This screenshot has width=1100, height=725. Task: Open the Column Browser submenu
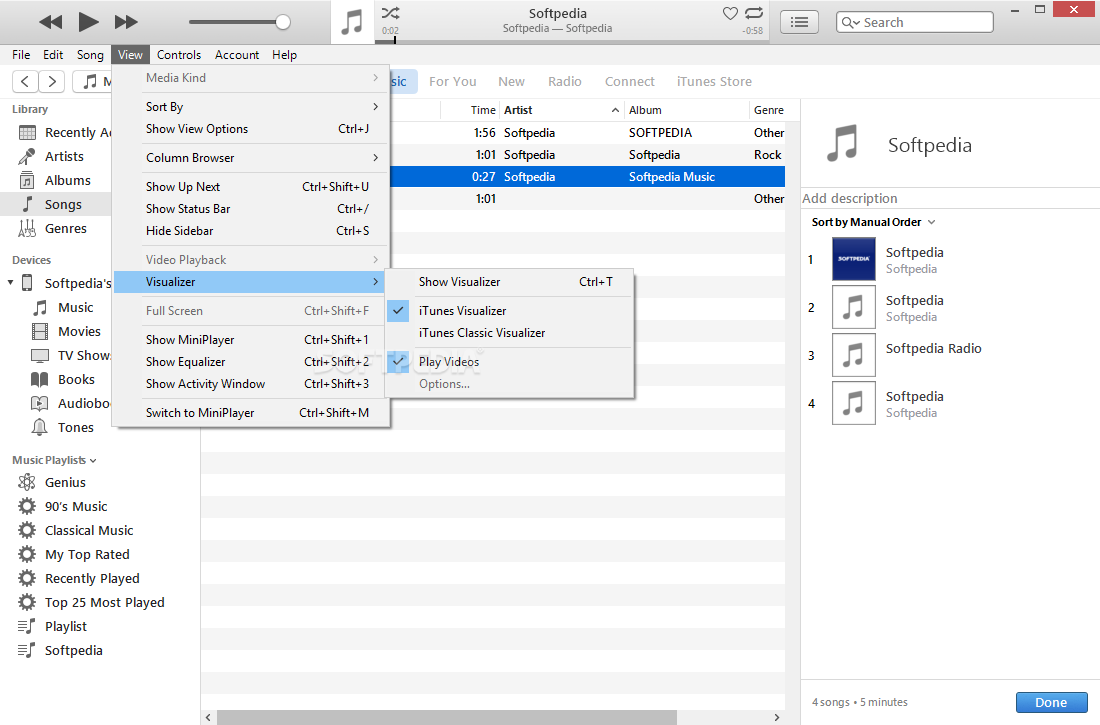coord(251,158)
